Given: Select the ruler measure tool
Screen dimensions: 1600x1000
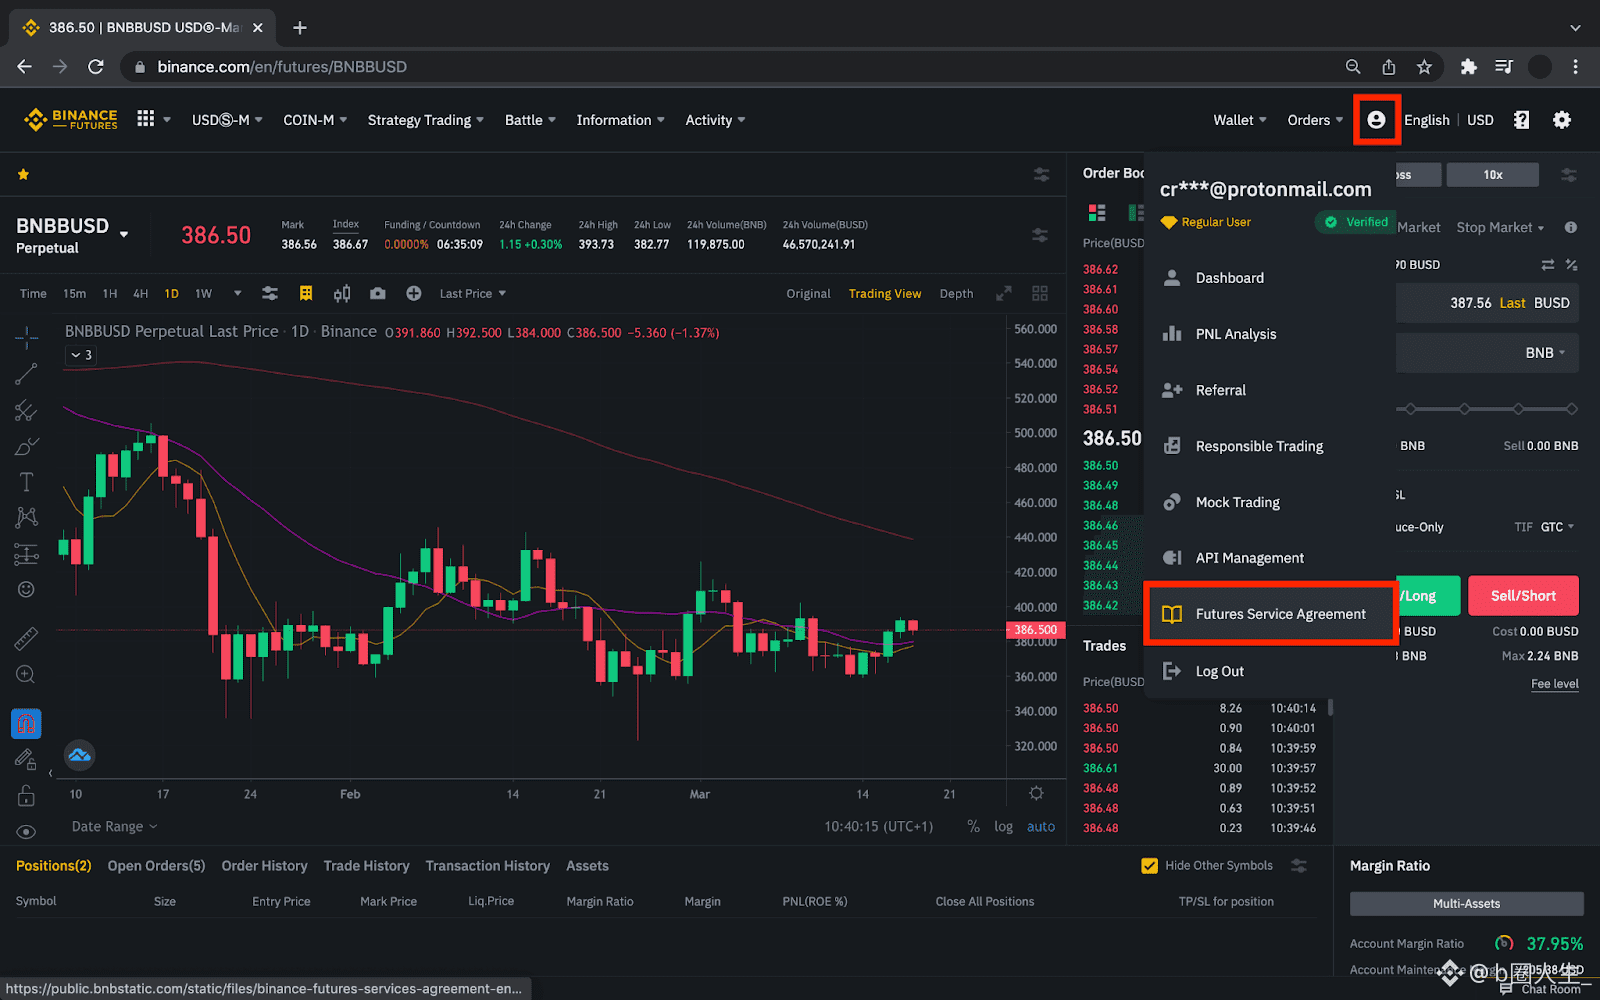Looking at the screenshot, I should click(x=26, y=638).
